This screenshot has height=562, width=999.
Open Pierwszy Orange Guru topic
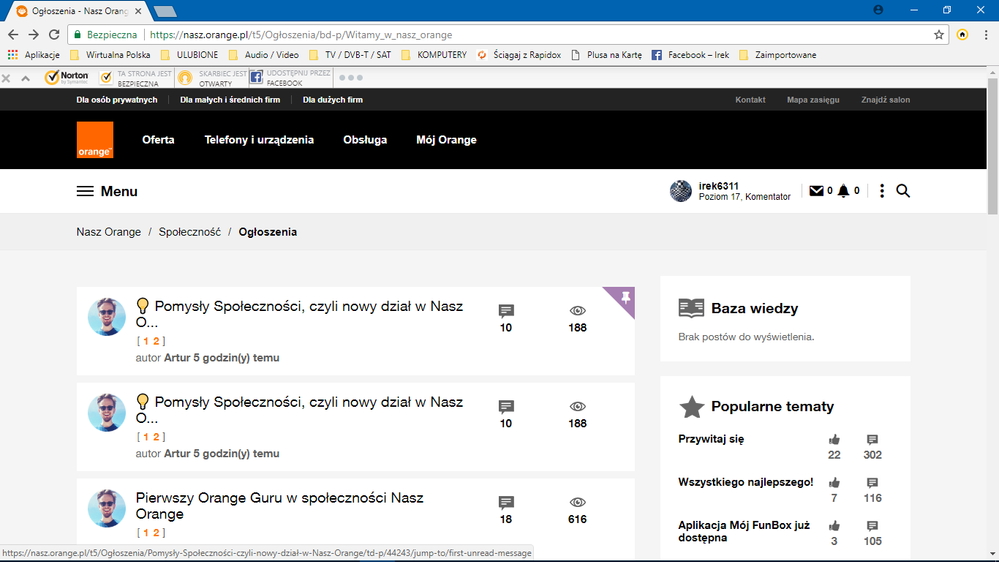click(x=279, y=505)
